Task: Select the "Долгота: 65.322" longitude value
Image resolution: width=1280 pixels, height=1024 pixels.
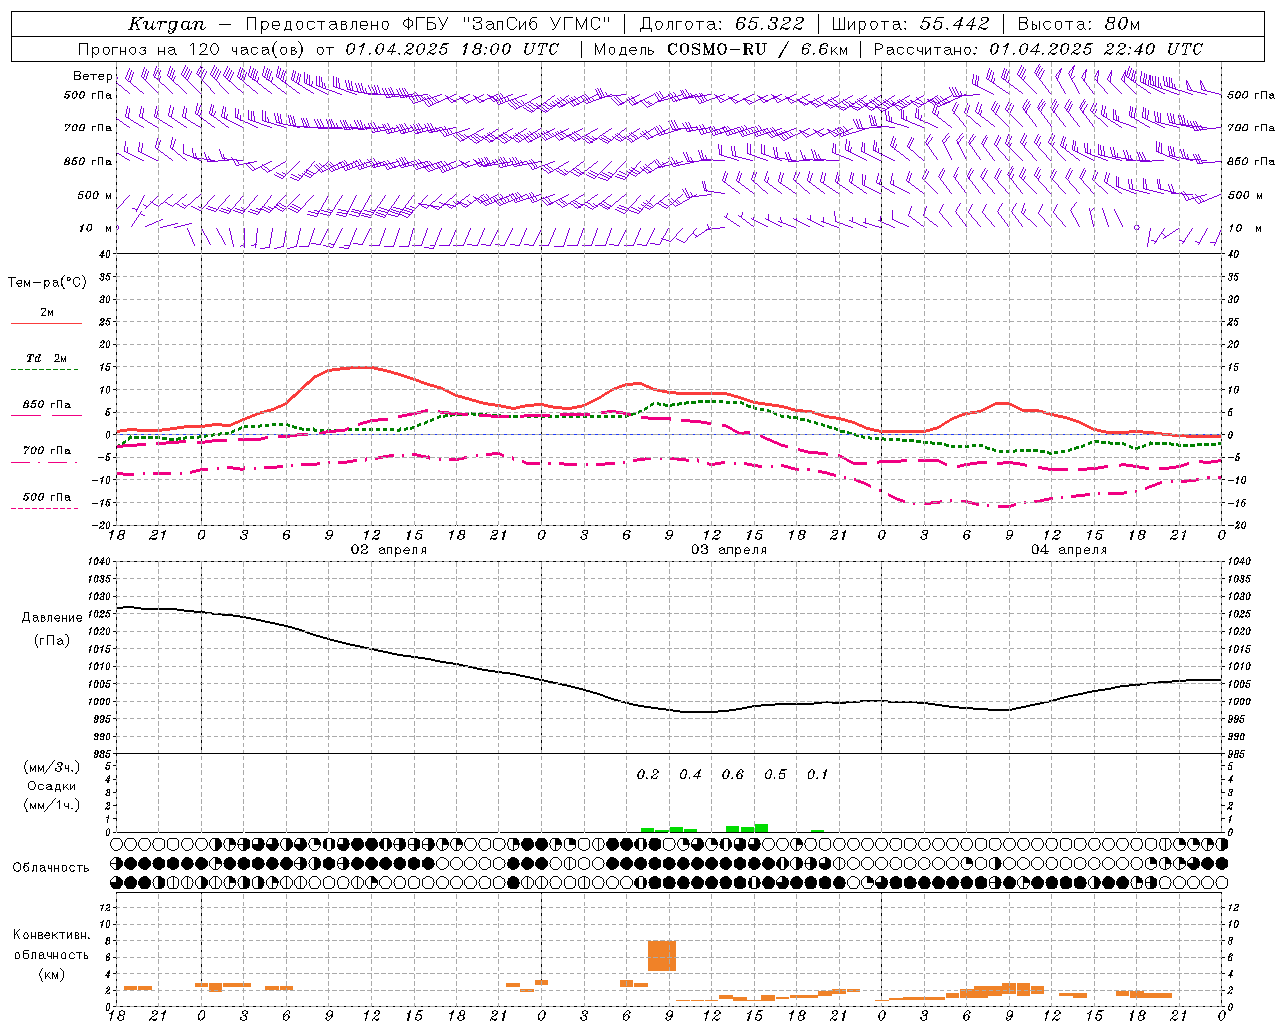Action: (722, 24)
